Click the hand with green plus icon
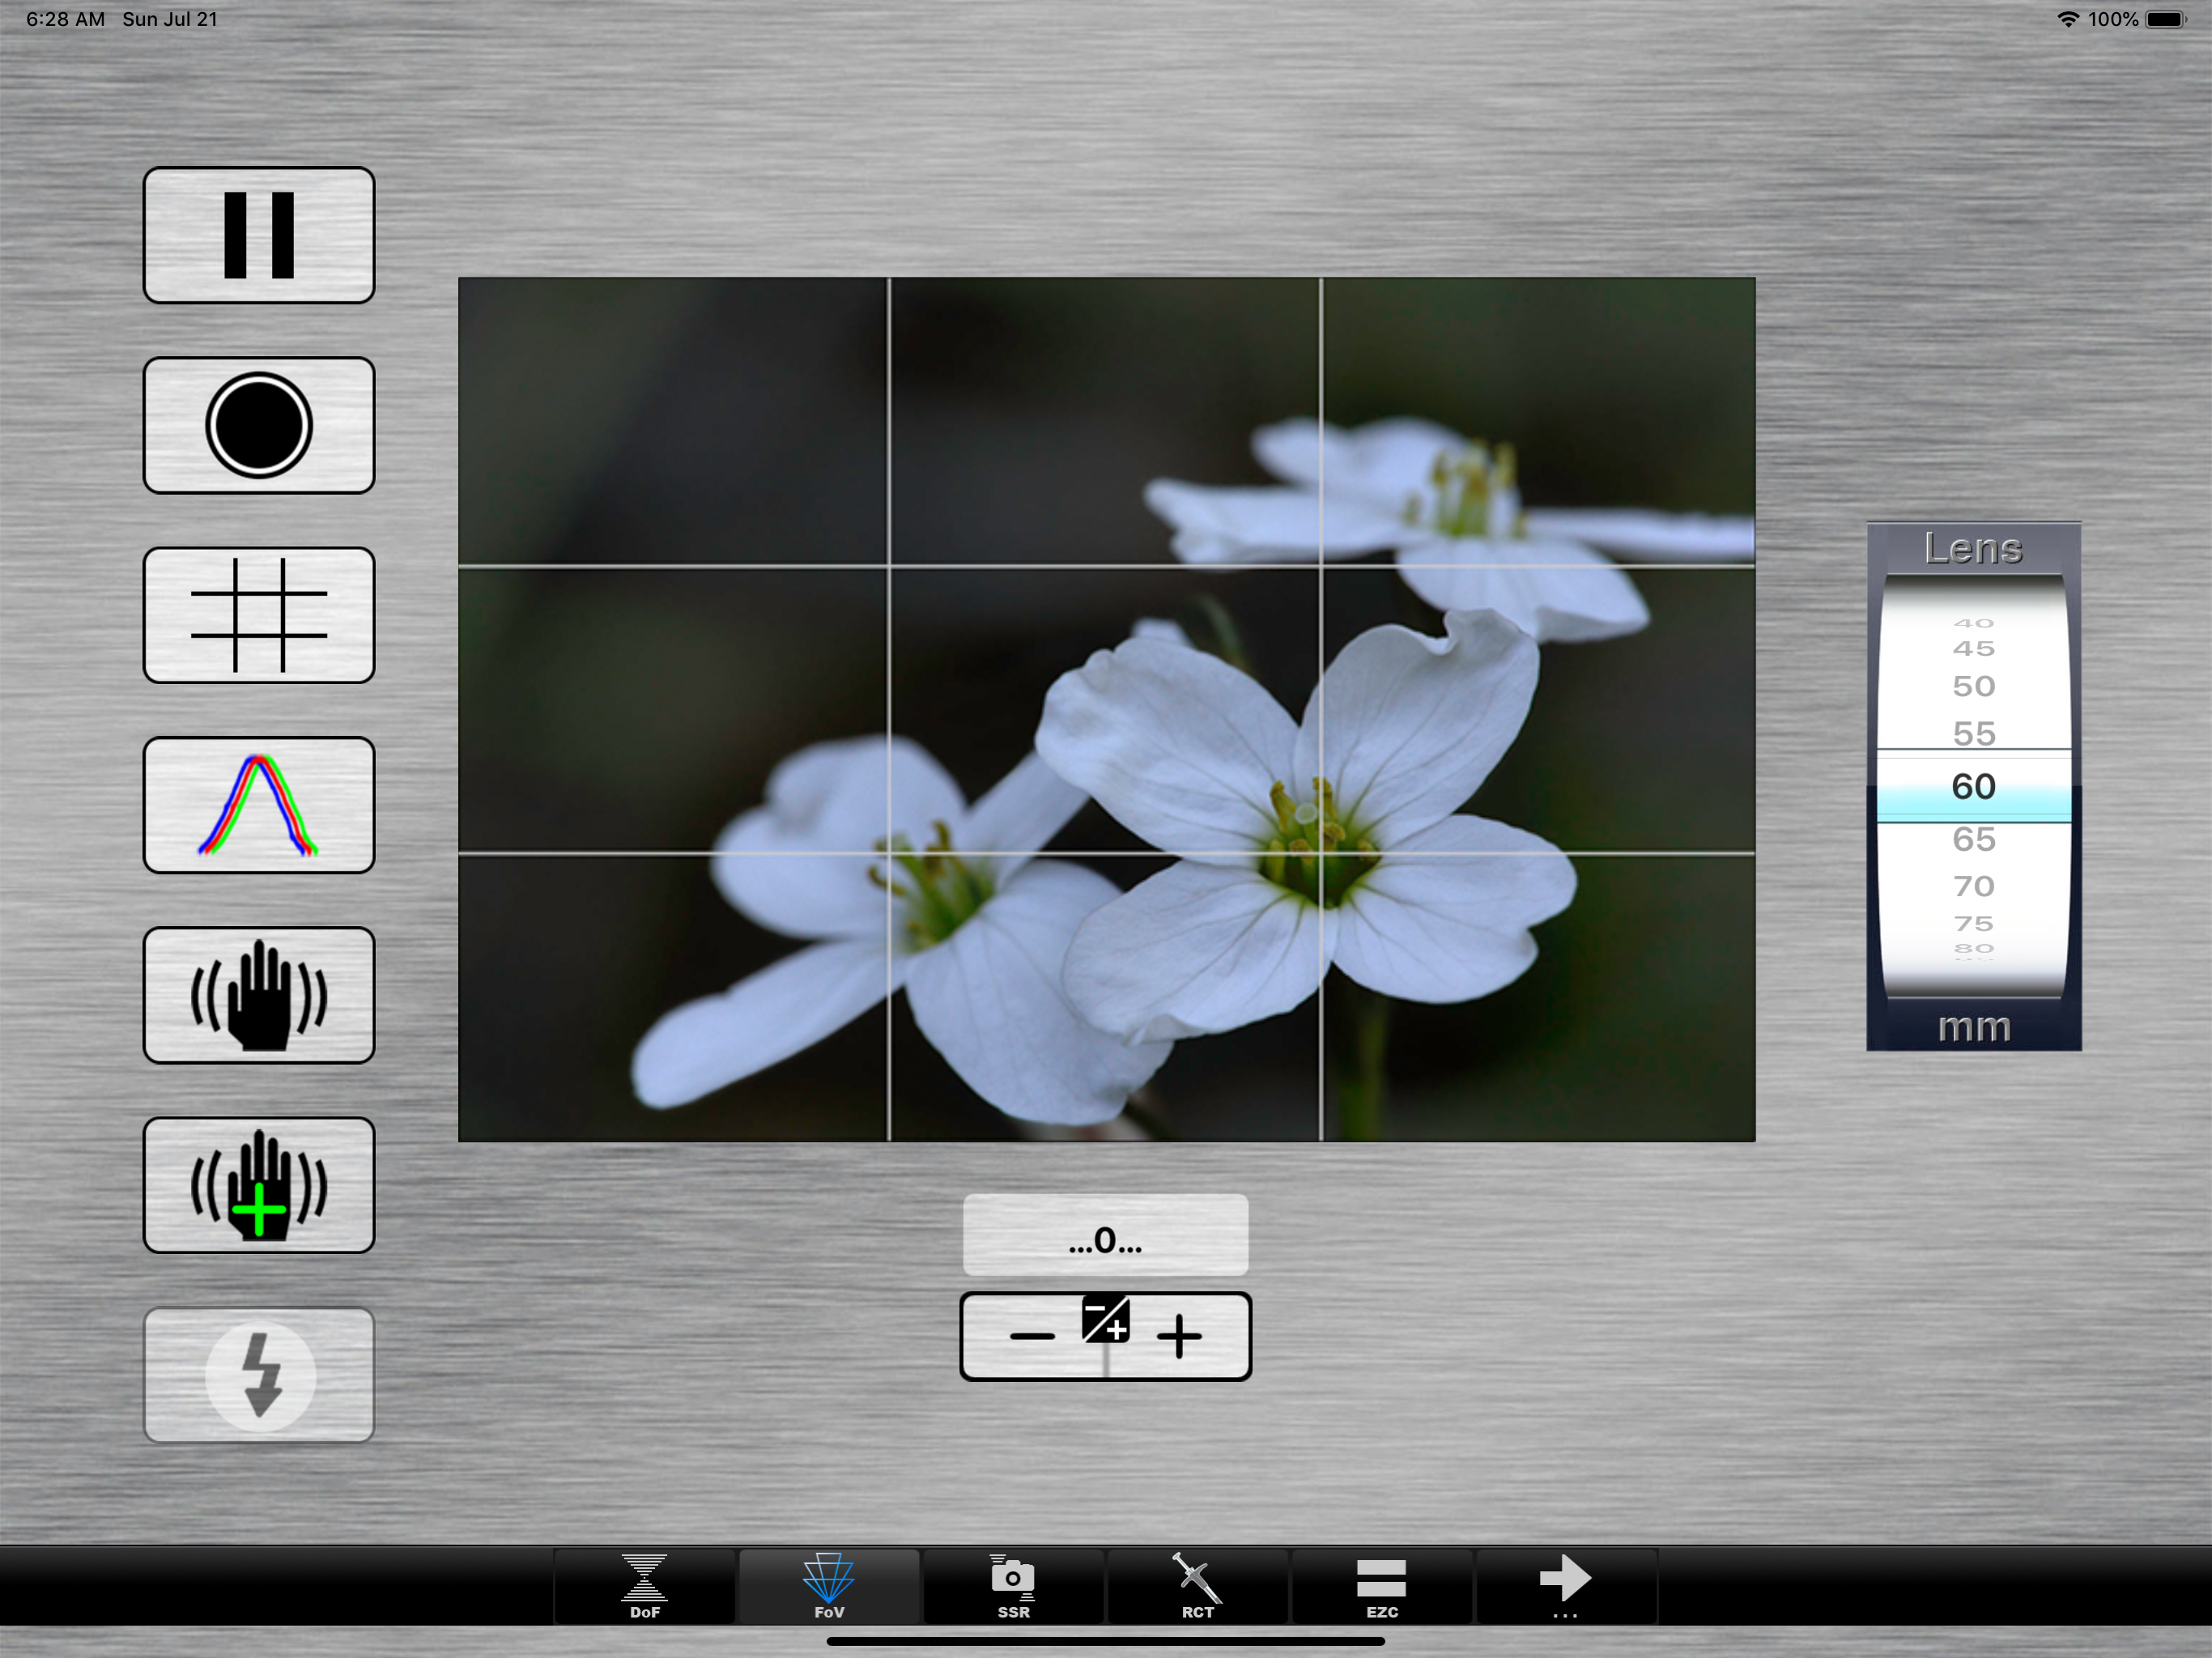The height and width of the screenshot is (1658, 2212). [x=258, y=1185]
